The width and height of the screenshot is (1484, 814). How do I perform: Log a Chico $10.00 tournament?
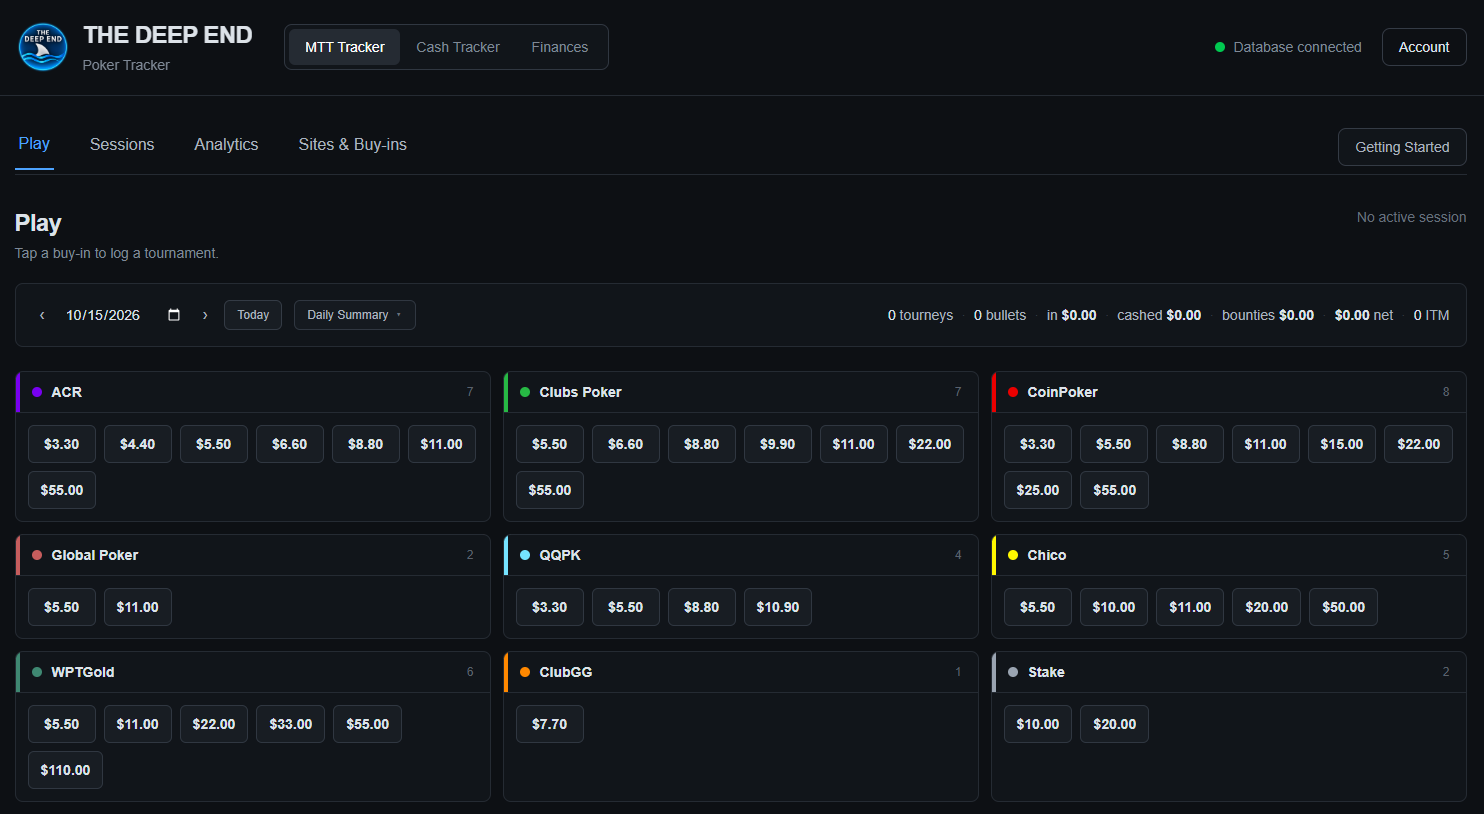tap(1114, 607)
